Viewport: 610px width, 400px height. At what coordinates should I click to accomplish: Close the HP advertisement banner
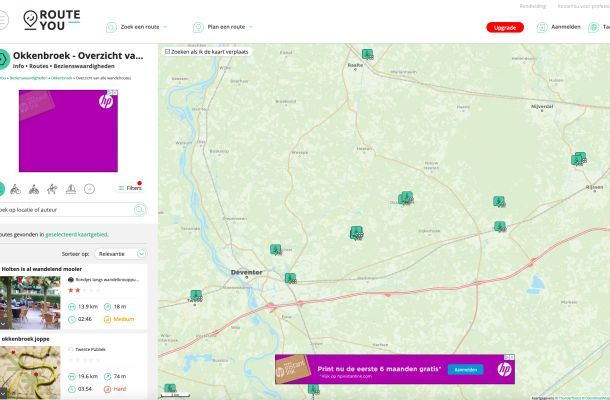coord(510,357)
